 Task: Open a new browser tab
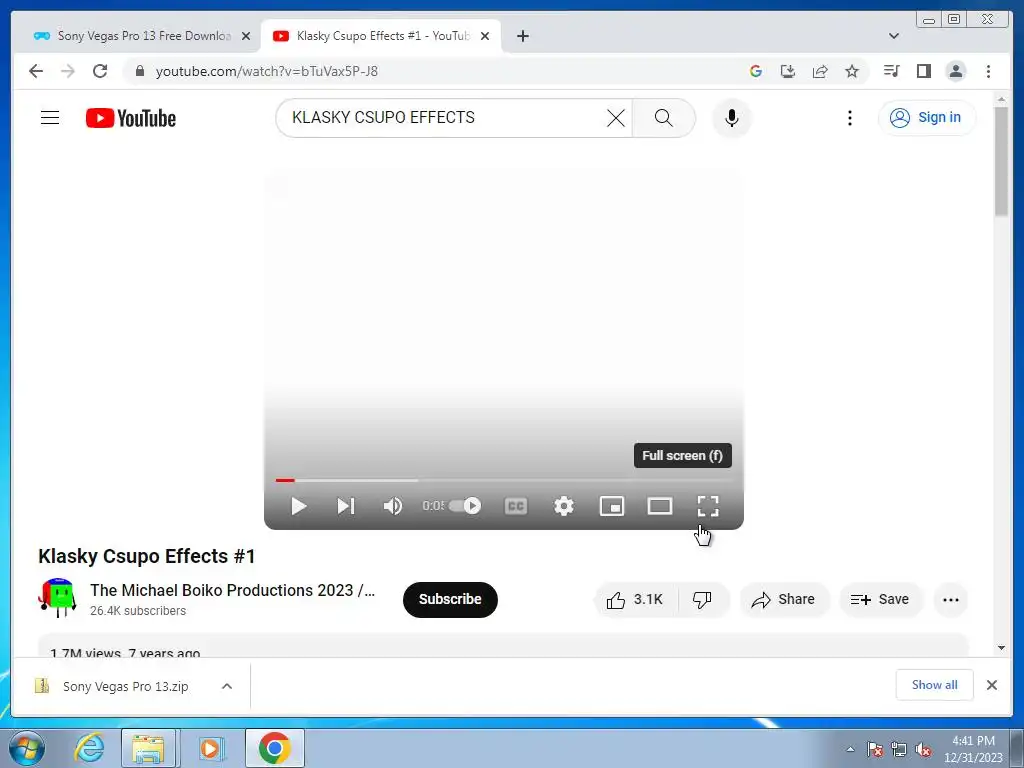click(x=522, y=36)
